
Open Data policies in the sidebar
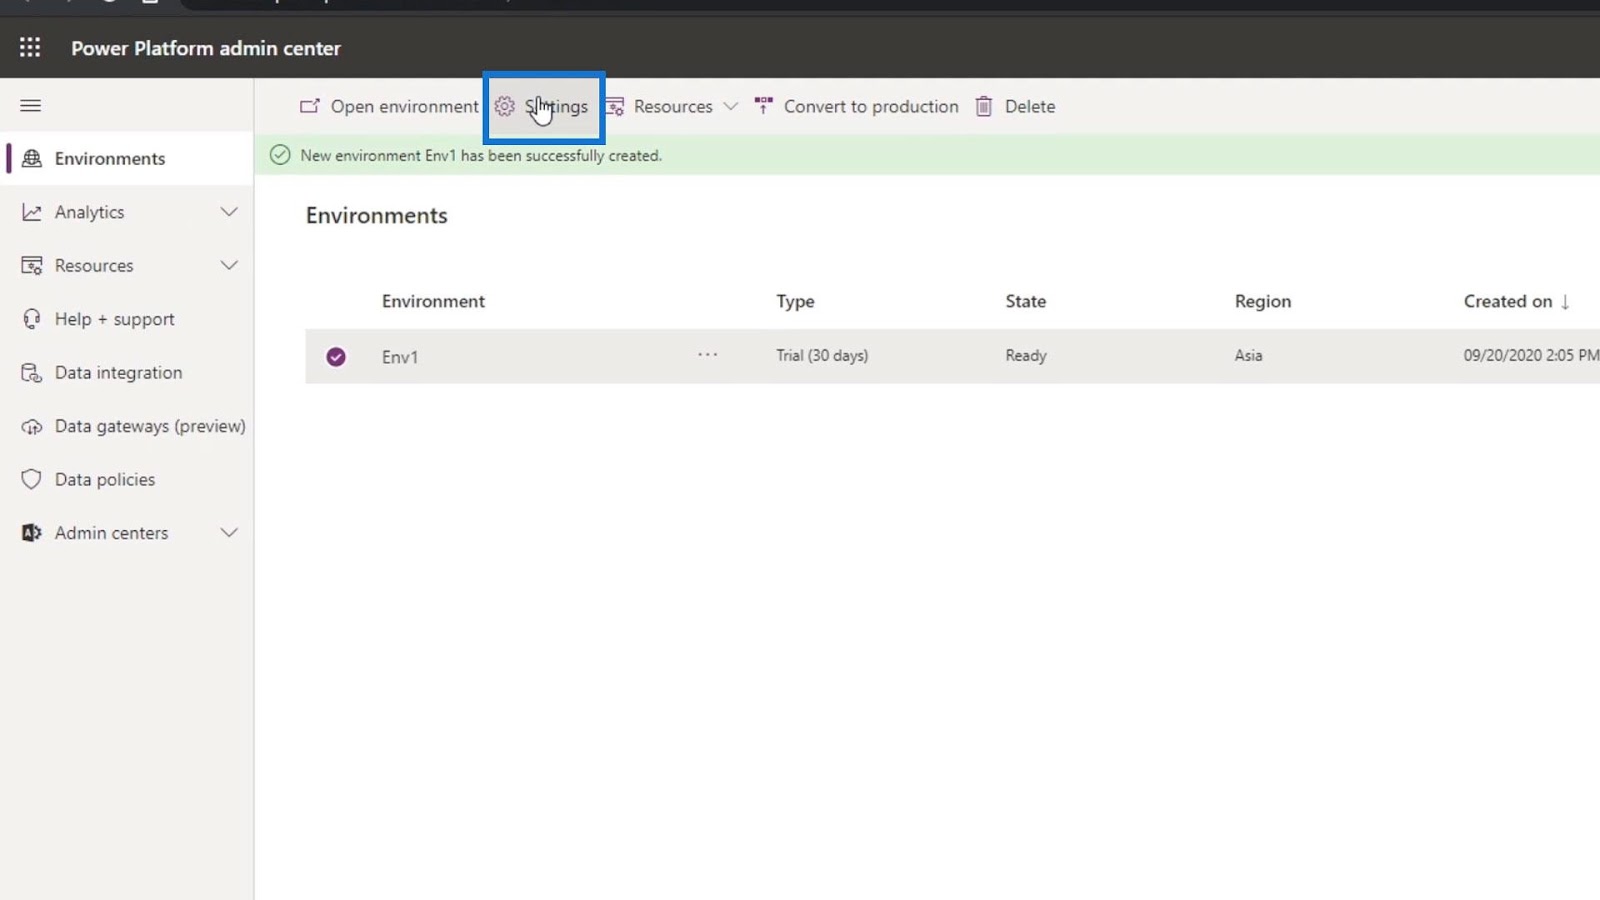128,479
